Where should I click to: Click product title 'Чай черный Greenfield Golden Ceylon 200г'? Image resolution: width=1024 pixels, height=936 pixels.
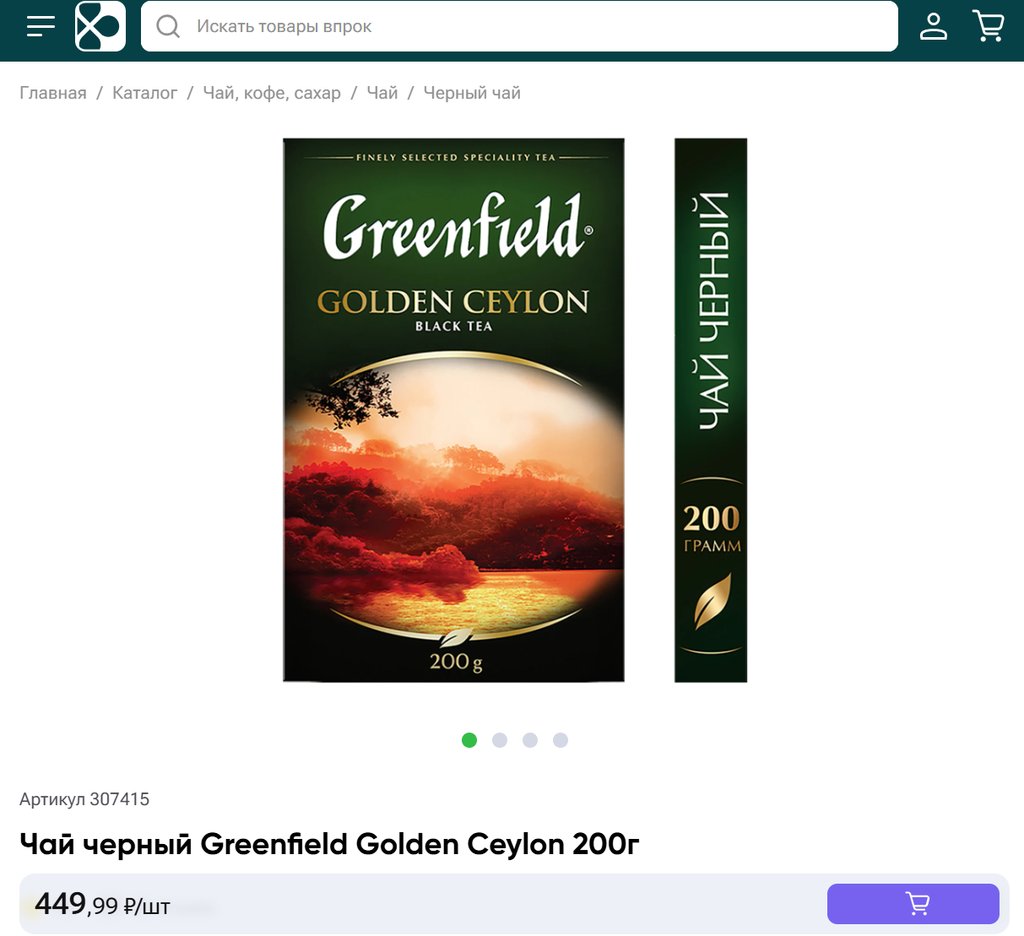329,844
